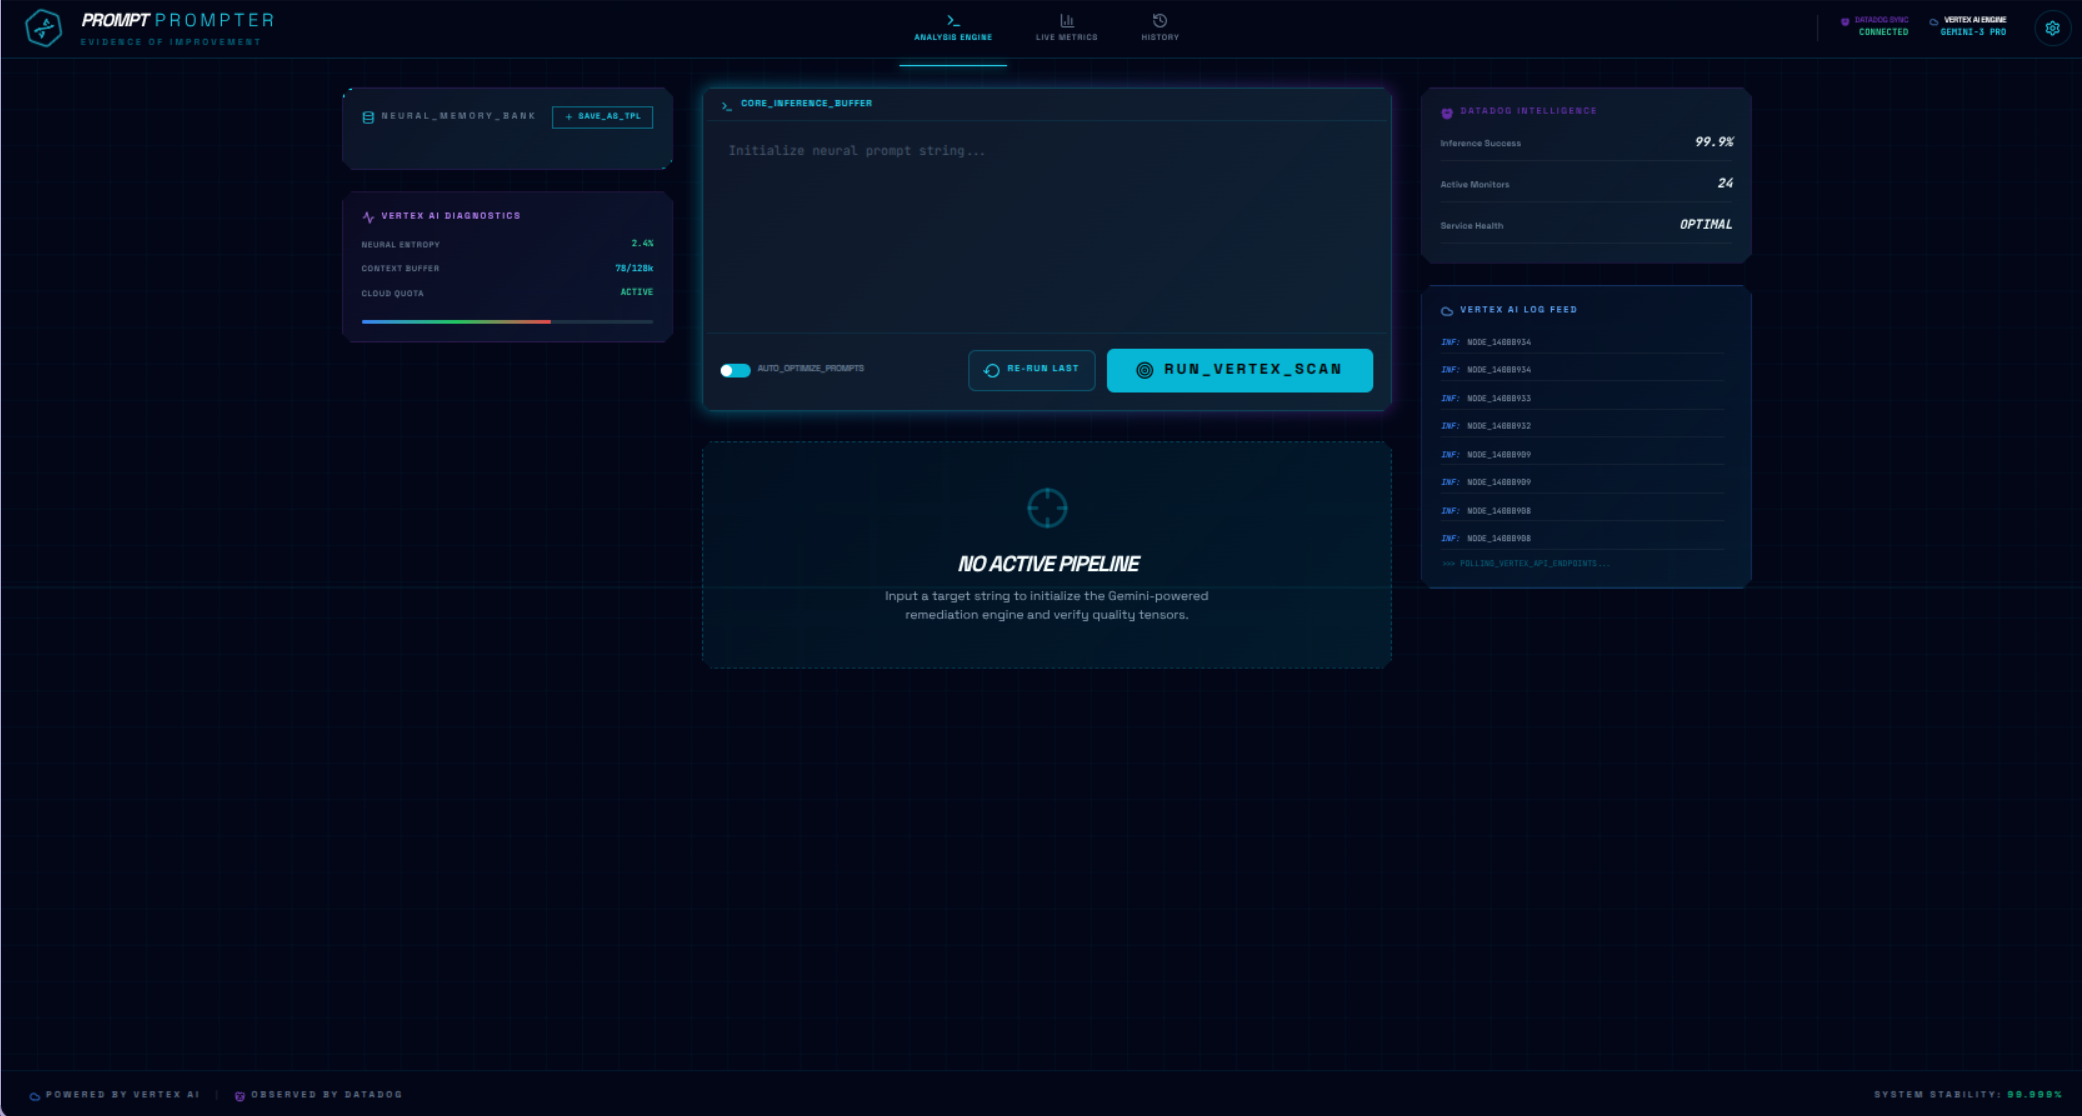Click the RE-RUN LAST button

(1031, 370)
